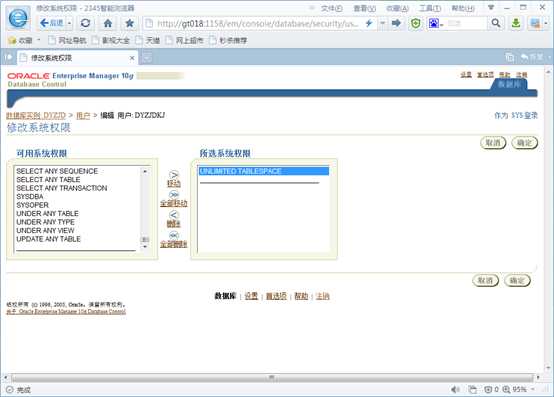Choose search engine via paw icon
The image size is (554, 397).
[434, 24]
